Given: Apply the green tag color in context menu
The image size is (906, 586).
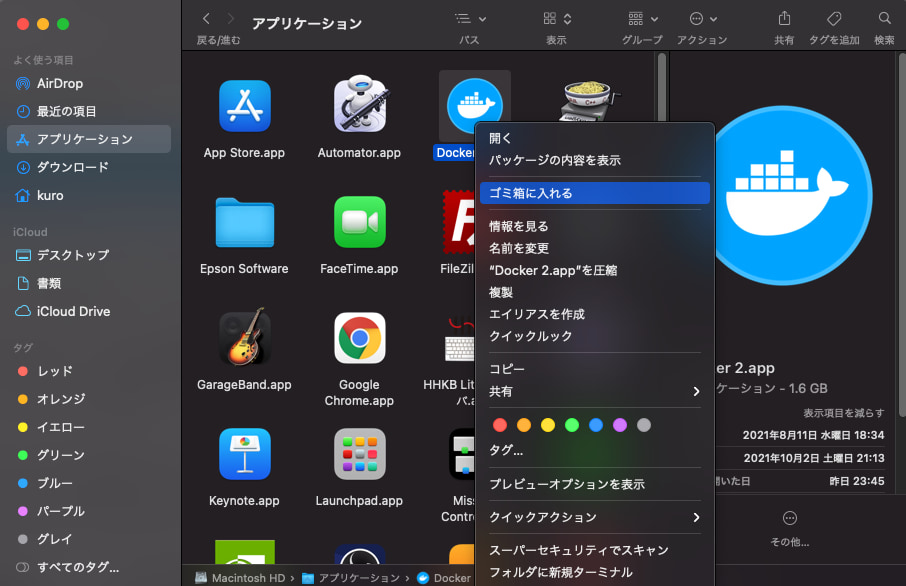Looking at the screenshot, I should pyautogui.click(x=572, y=425).
